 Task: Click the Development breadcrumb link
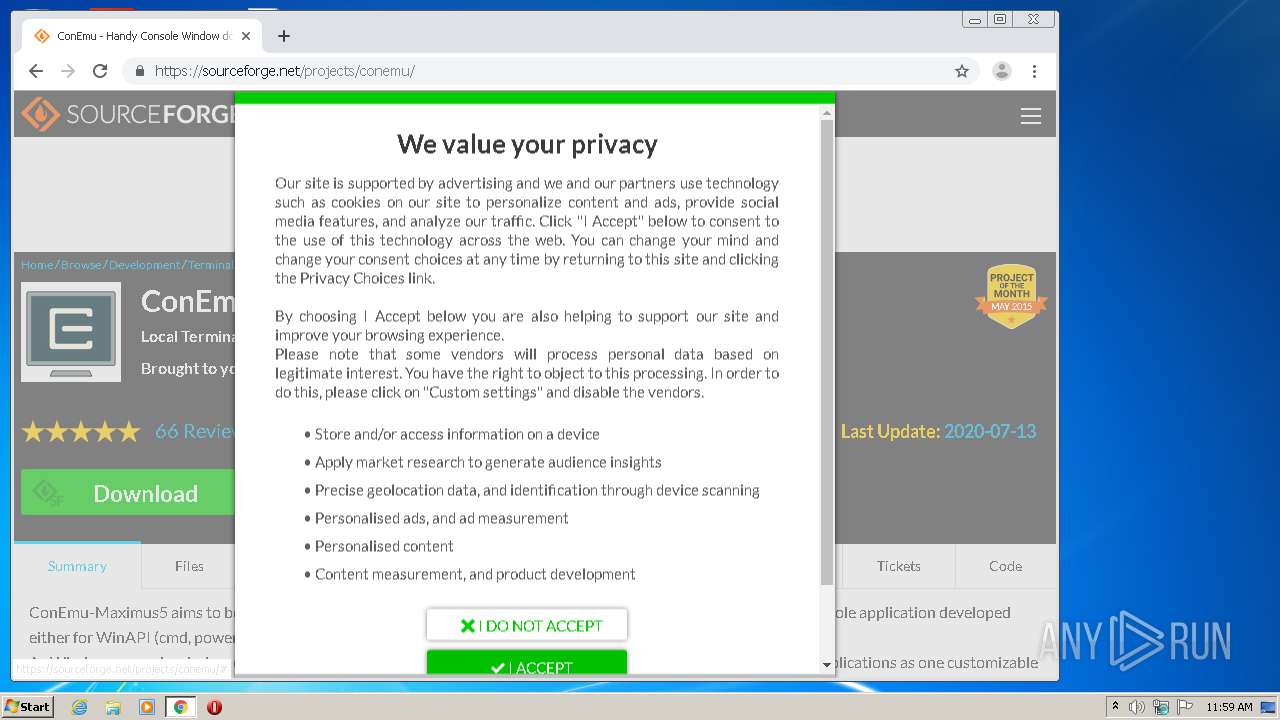click(x=145, y=265)
